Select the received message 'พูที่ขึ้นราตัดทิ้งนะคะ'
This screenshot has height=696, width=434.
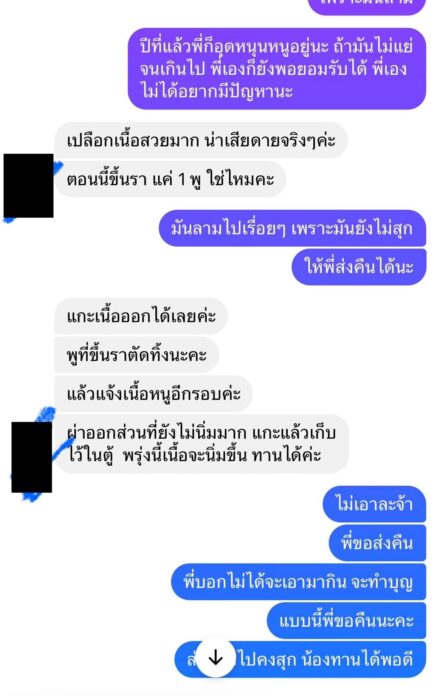coord(137,355)
